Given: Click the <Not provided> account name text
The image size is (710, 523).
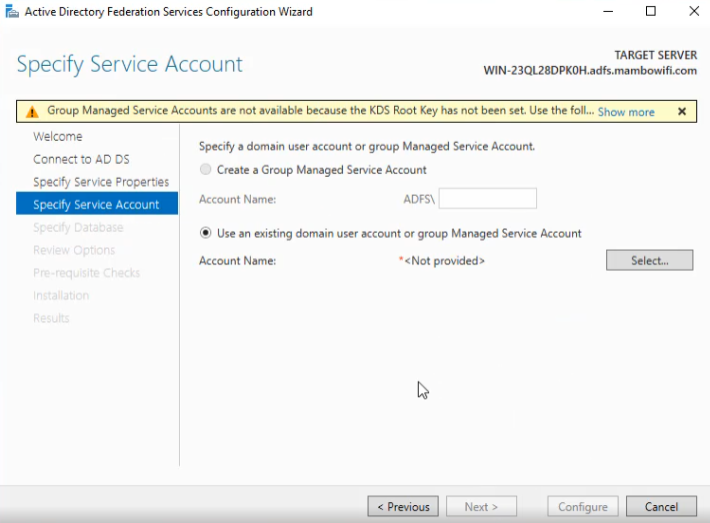Looking at the screenshot, I should [444, 261].
